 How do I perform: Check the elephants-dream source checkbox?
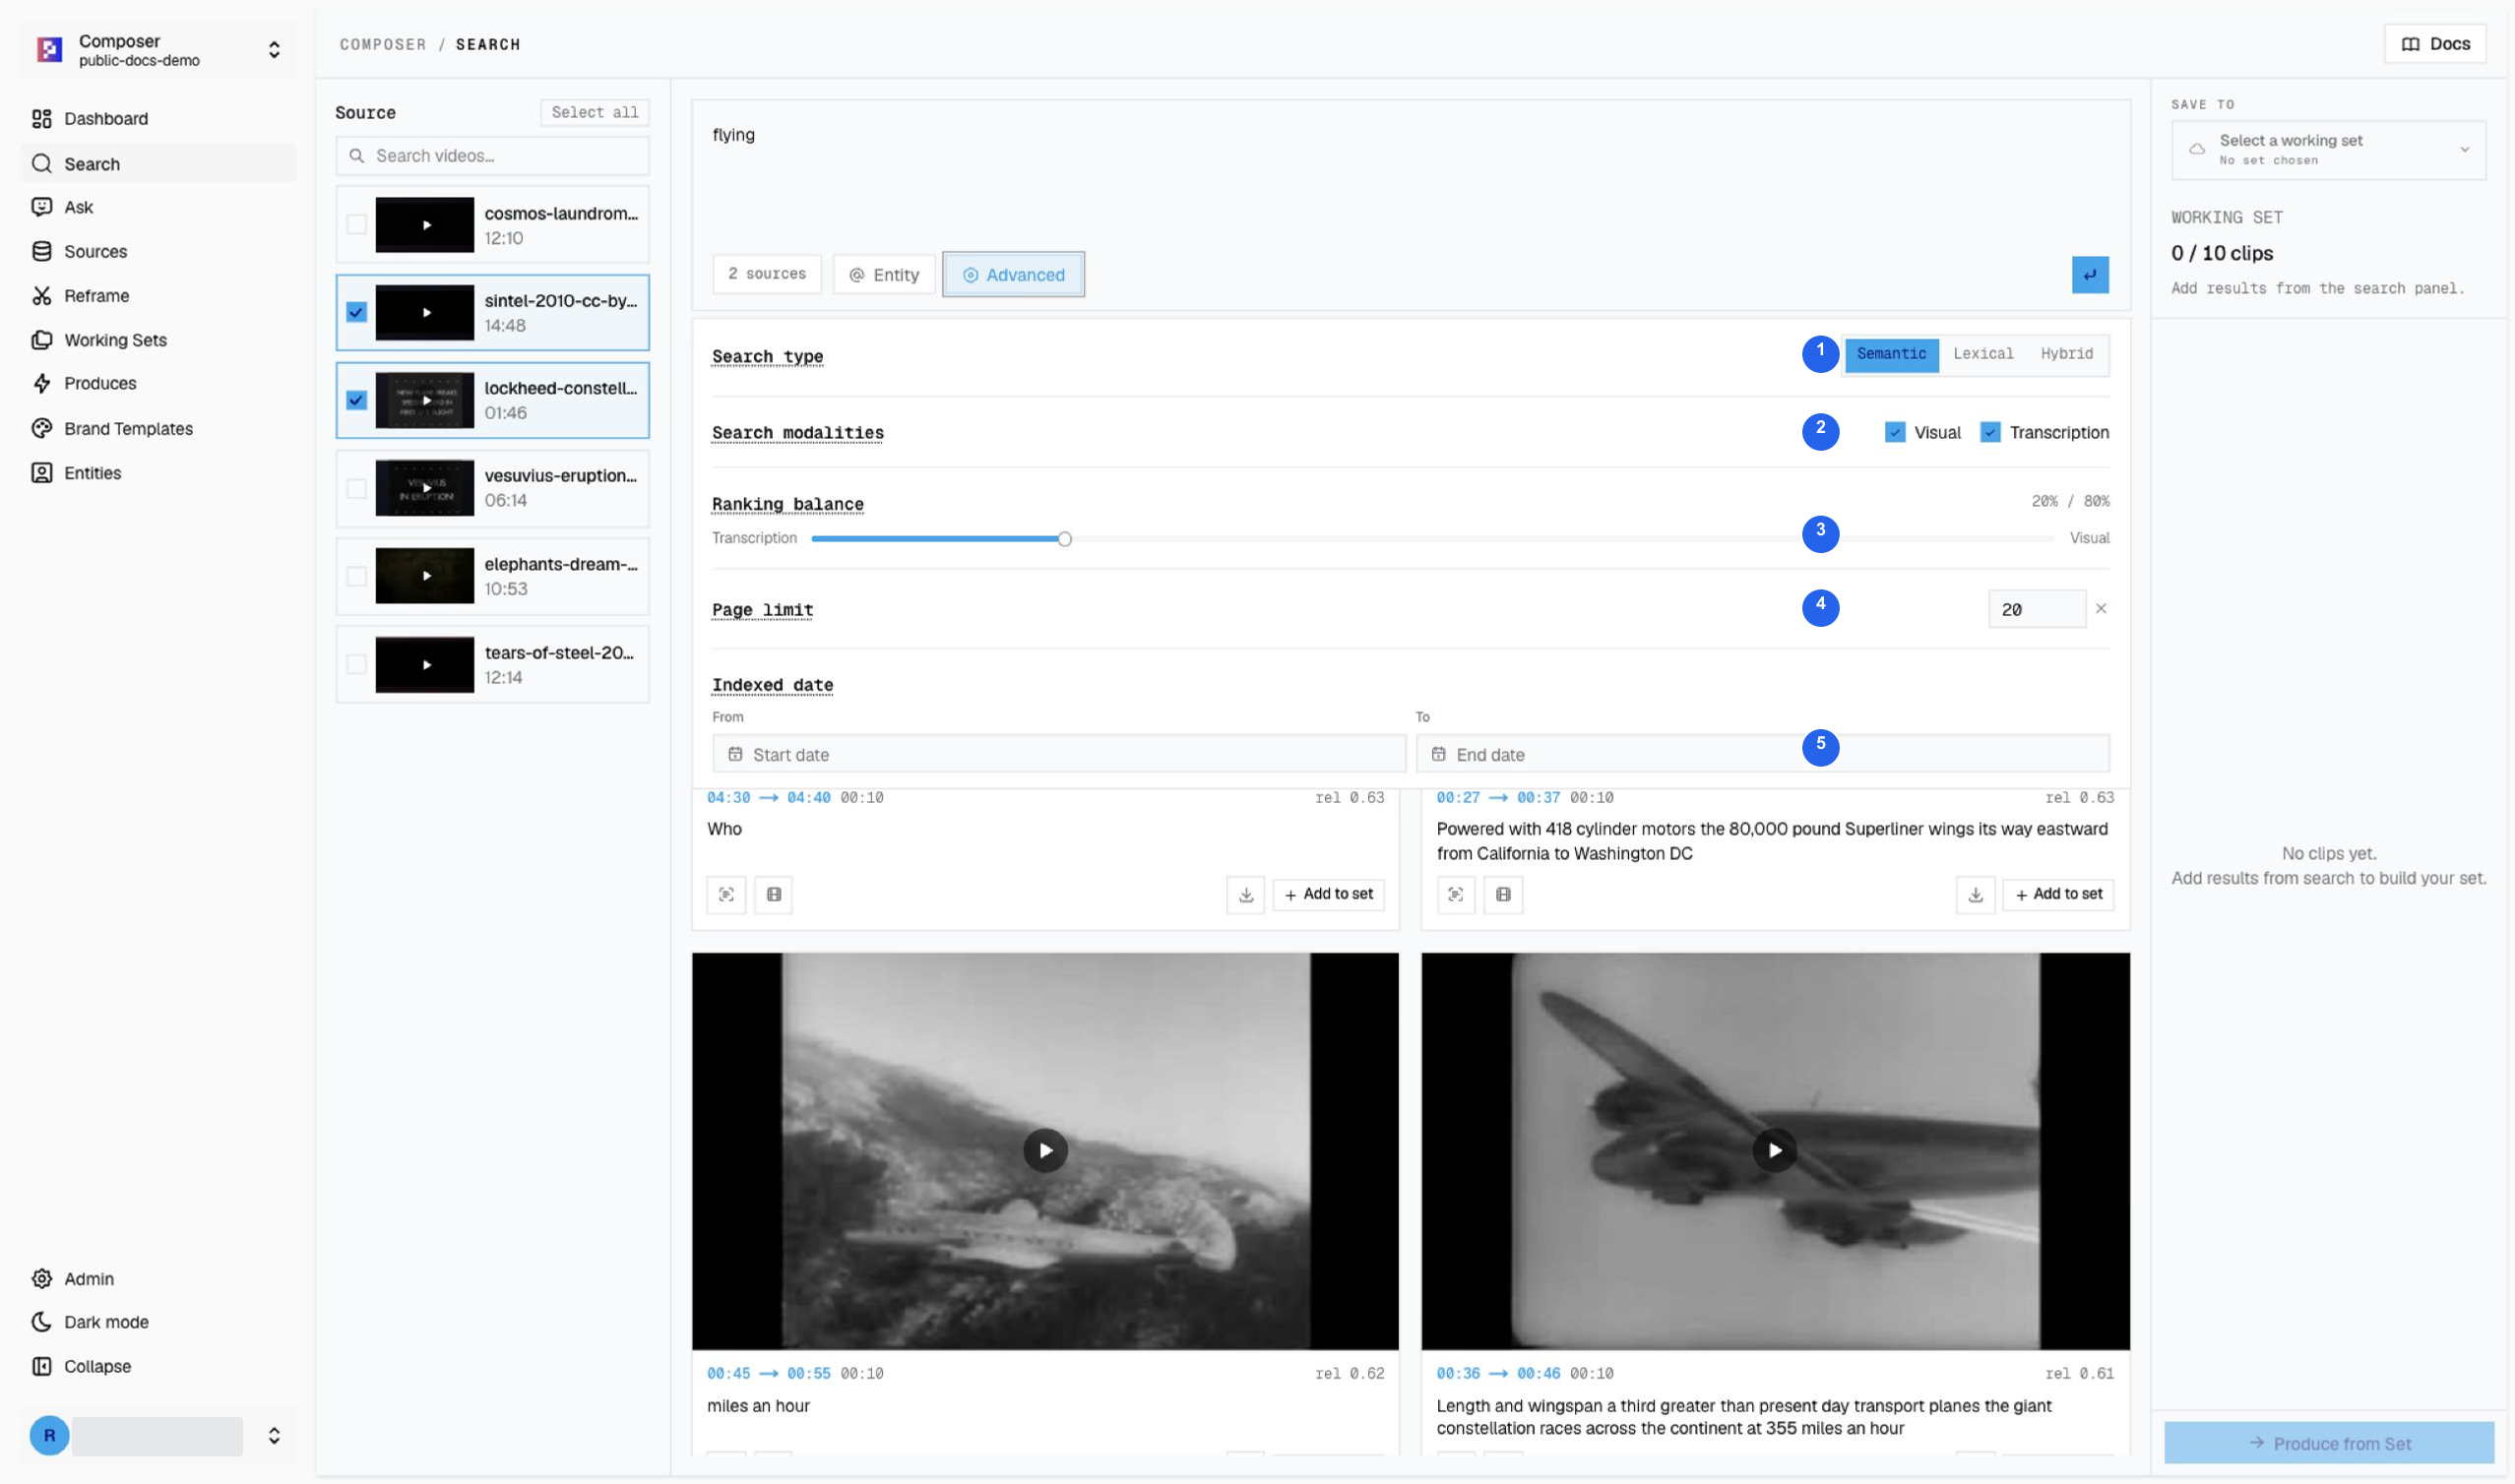click(356, 576)
